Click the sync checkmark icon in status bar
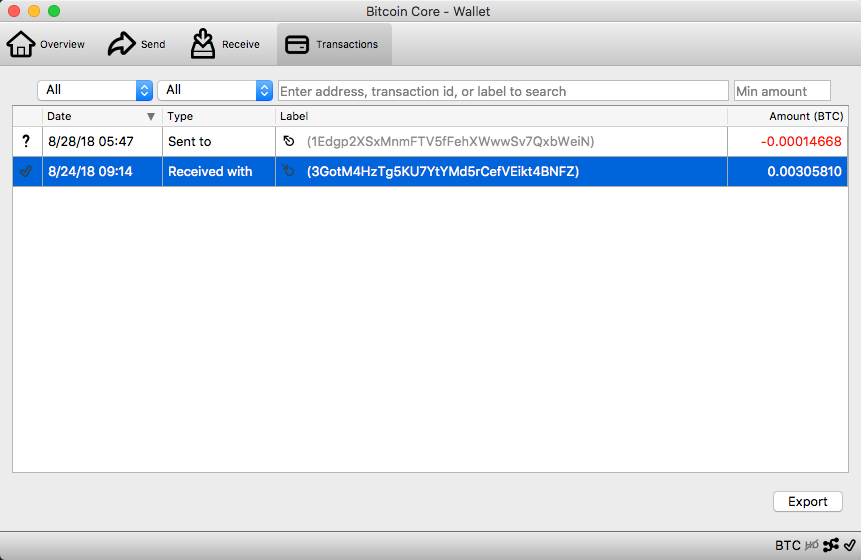 849,545
